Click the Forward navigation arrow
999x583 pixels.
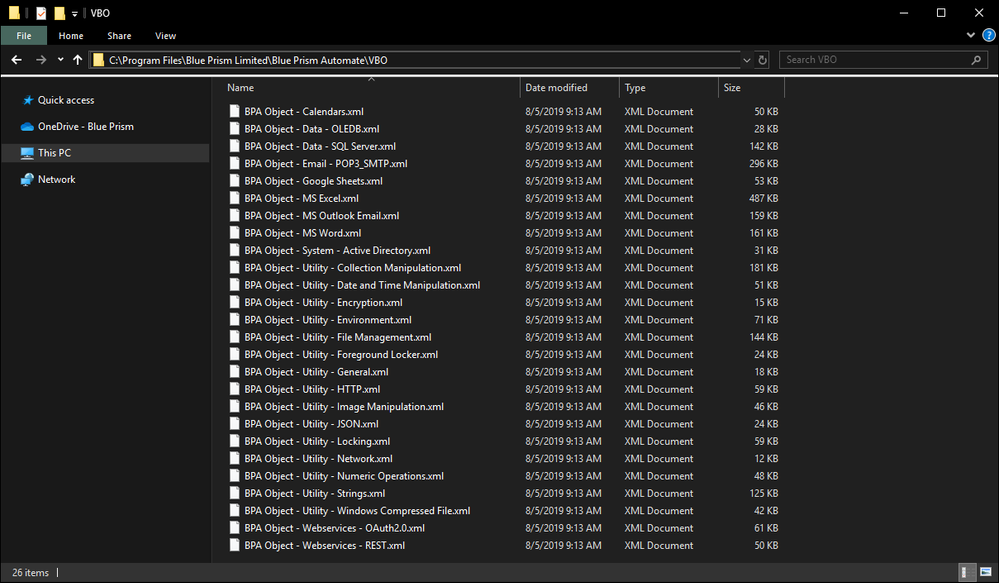click(41, 60)
